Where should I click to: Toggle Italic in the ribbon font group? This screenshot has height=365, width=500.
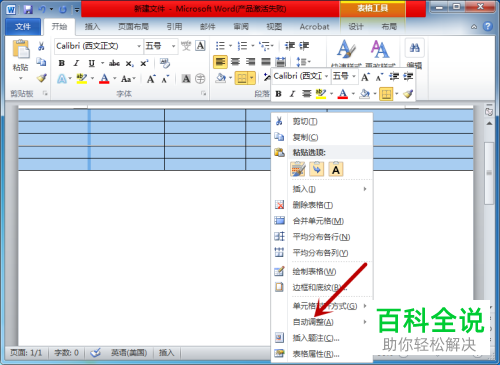coord(76,63)
